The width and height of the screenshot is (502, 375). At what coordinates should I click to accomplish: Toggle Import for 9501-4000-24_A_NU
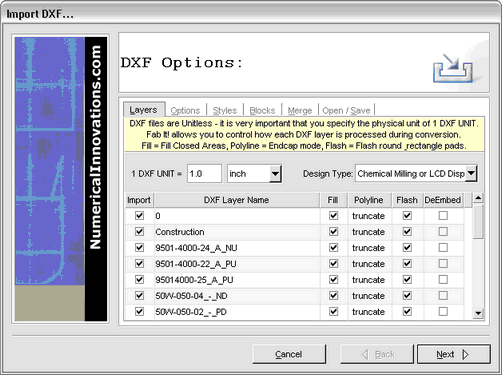point(139,248)
